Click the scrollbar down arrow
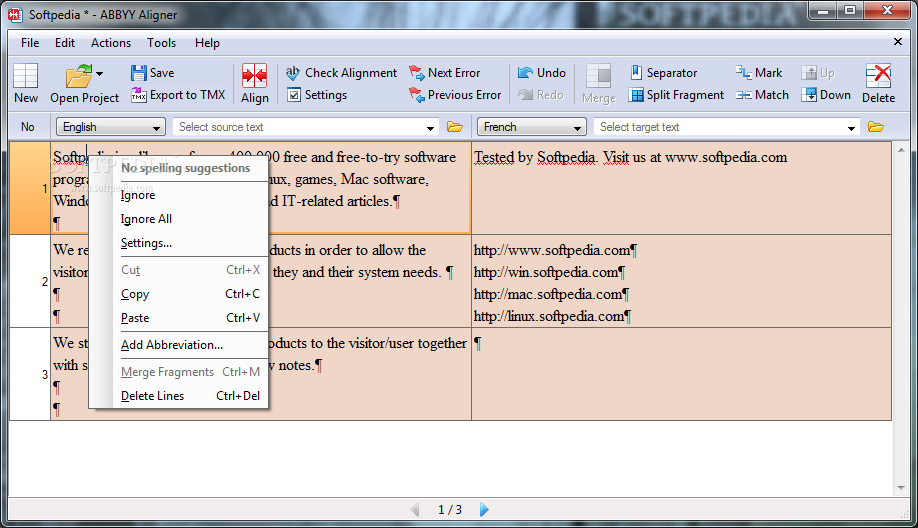918x528 pixels. (x=900, y=488)
